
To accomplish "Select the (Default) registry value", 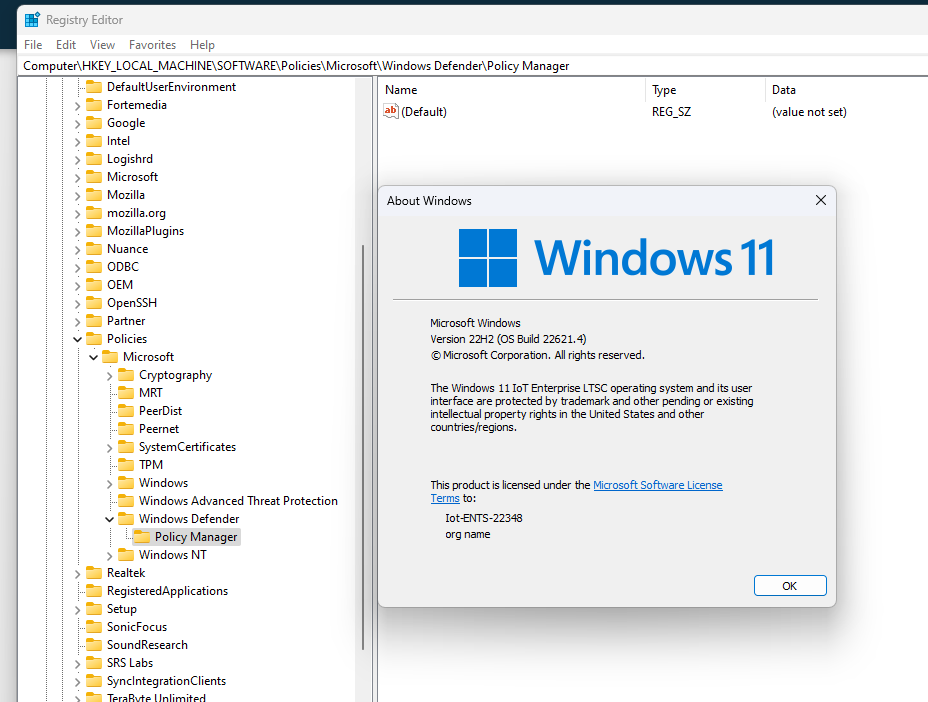I will [x=423, y=112].
